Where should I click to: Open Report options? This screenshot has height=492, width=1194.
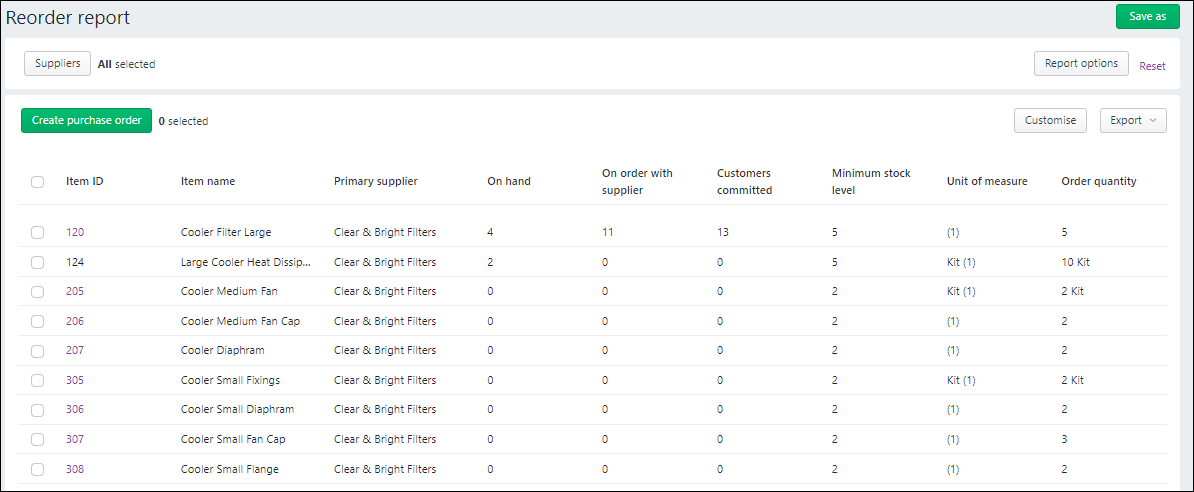point(1081,63)
